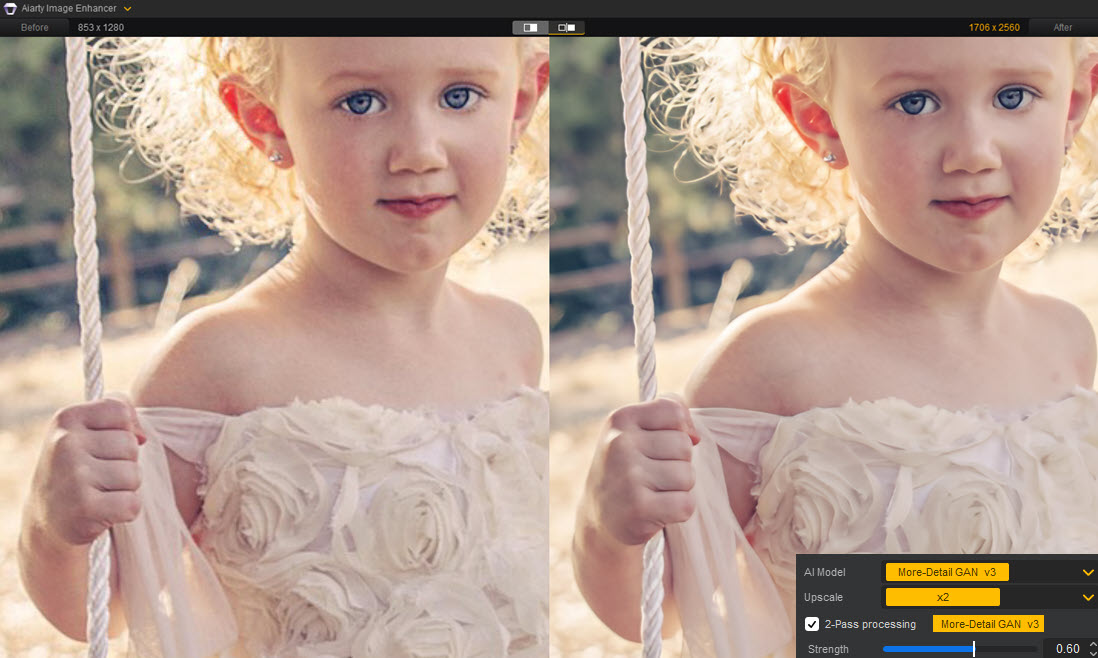The width and height of the screenshot is (1098, 658).
Task: Click the 2-Pass More-Detail GAN v3 model button
Action: [x=988, y=624]
